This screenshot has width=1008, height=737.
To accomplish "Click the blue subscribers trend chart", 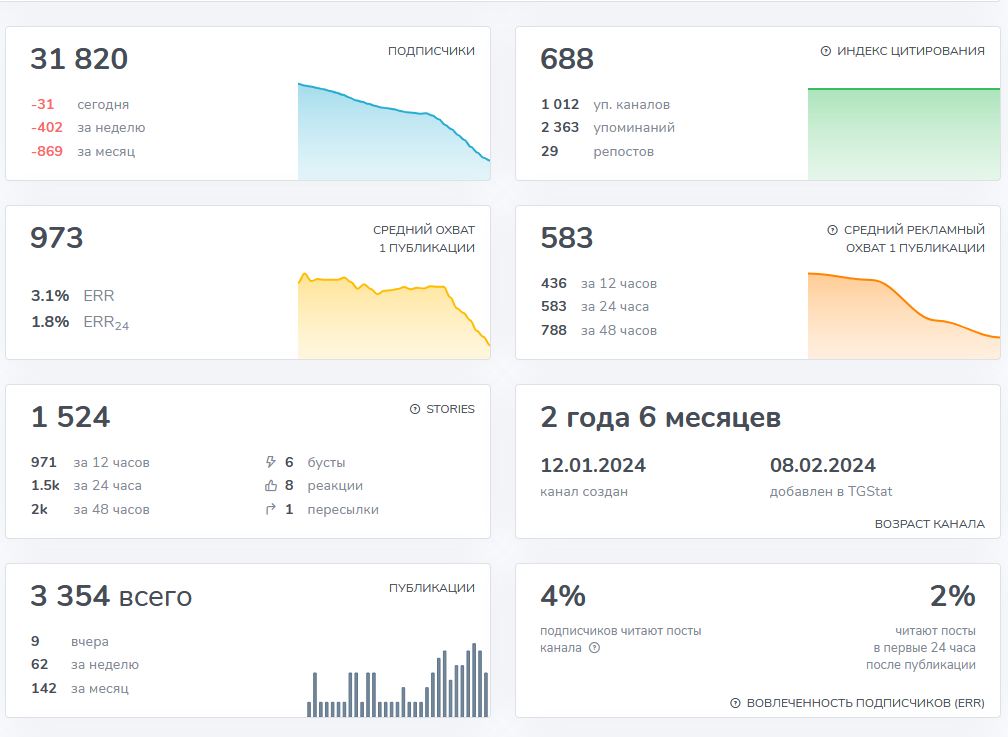I will (394, 131).
